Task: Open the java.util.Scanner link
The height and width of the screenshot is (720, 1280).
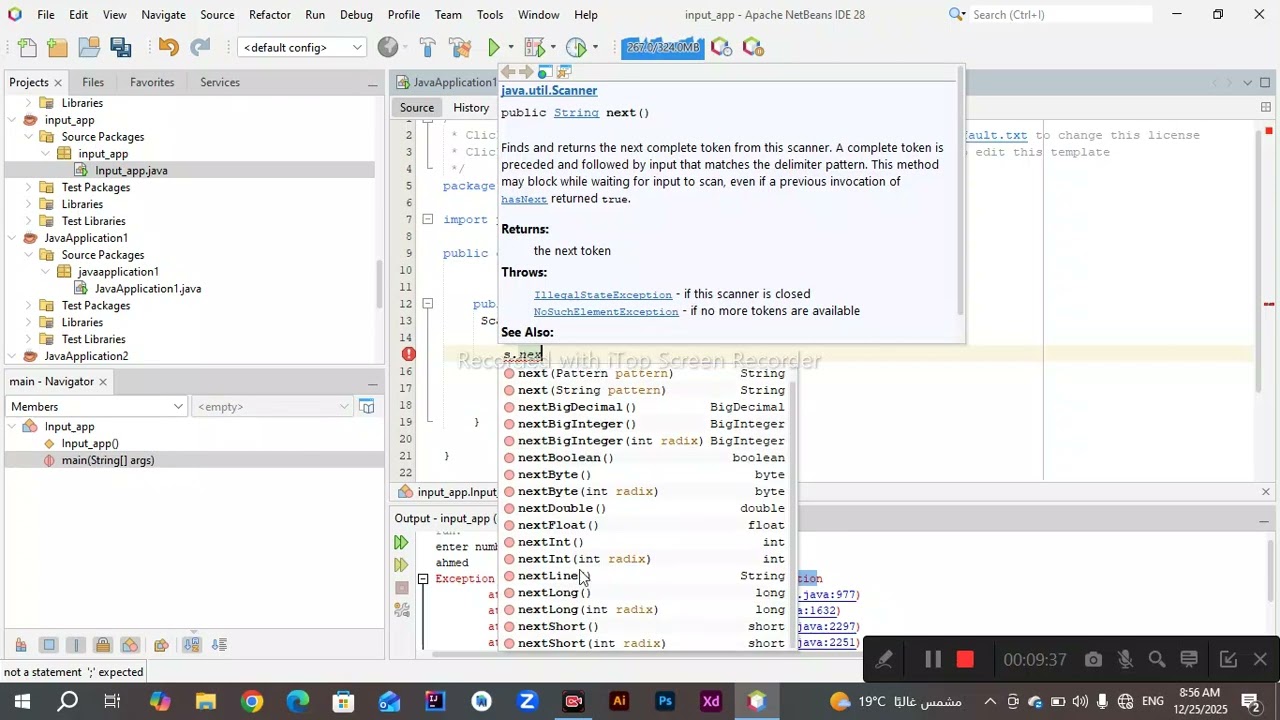Action: click(549, 90)
